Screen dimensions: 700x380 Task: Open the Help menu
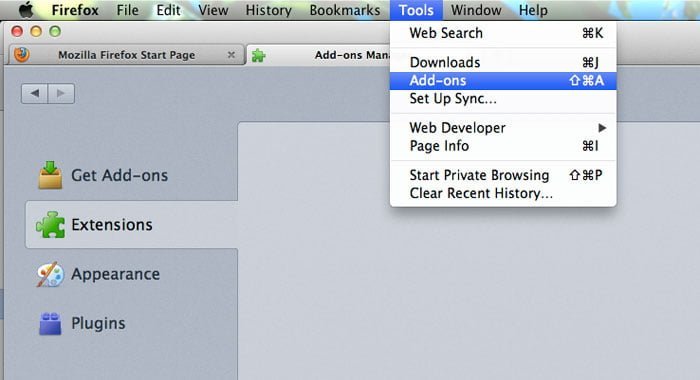coord(533,10)
